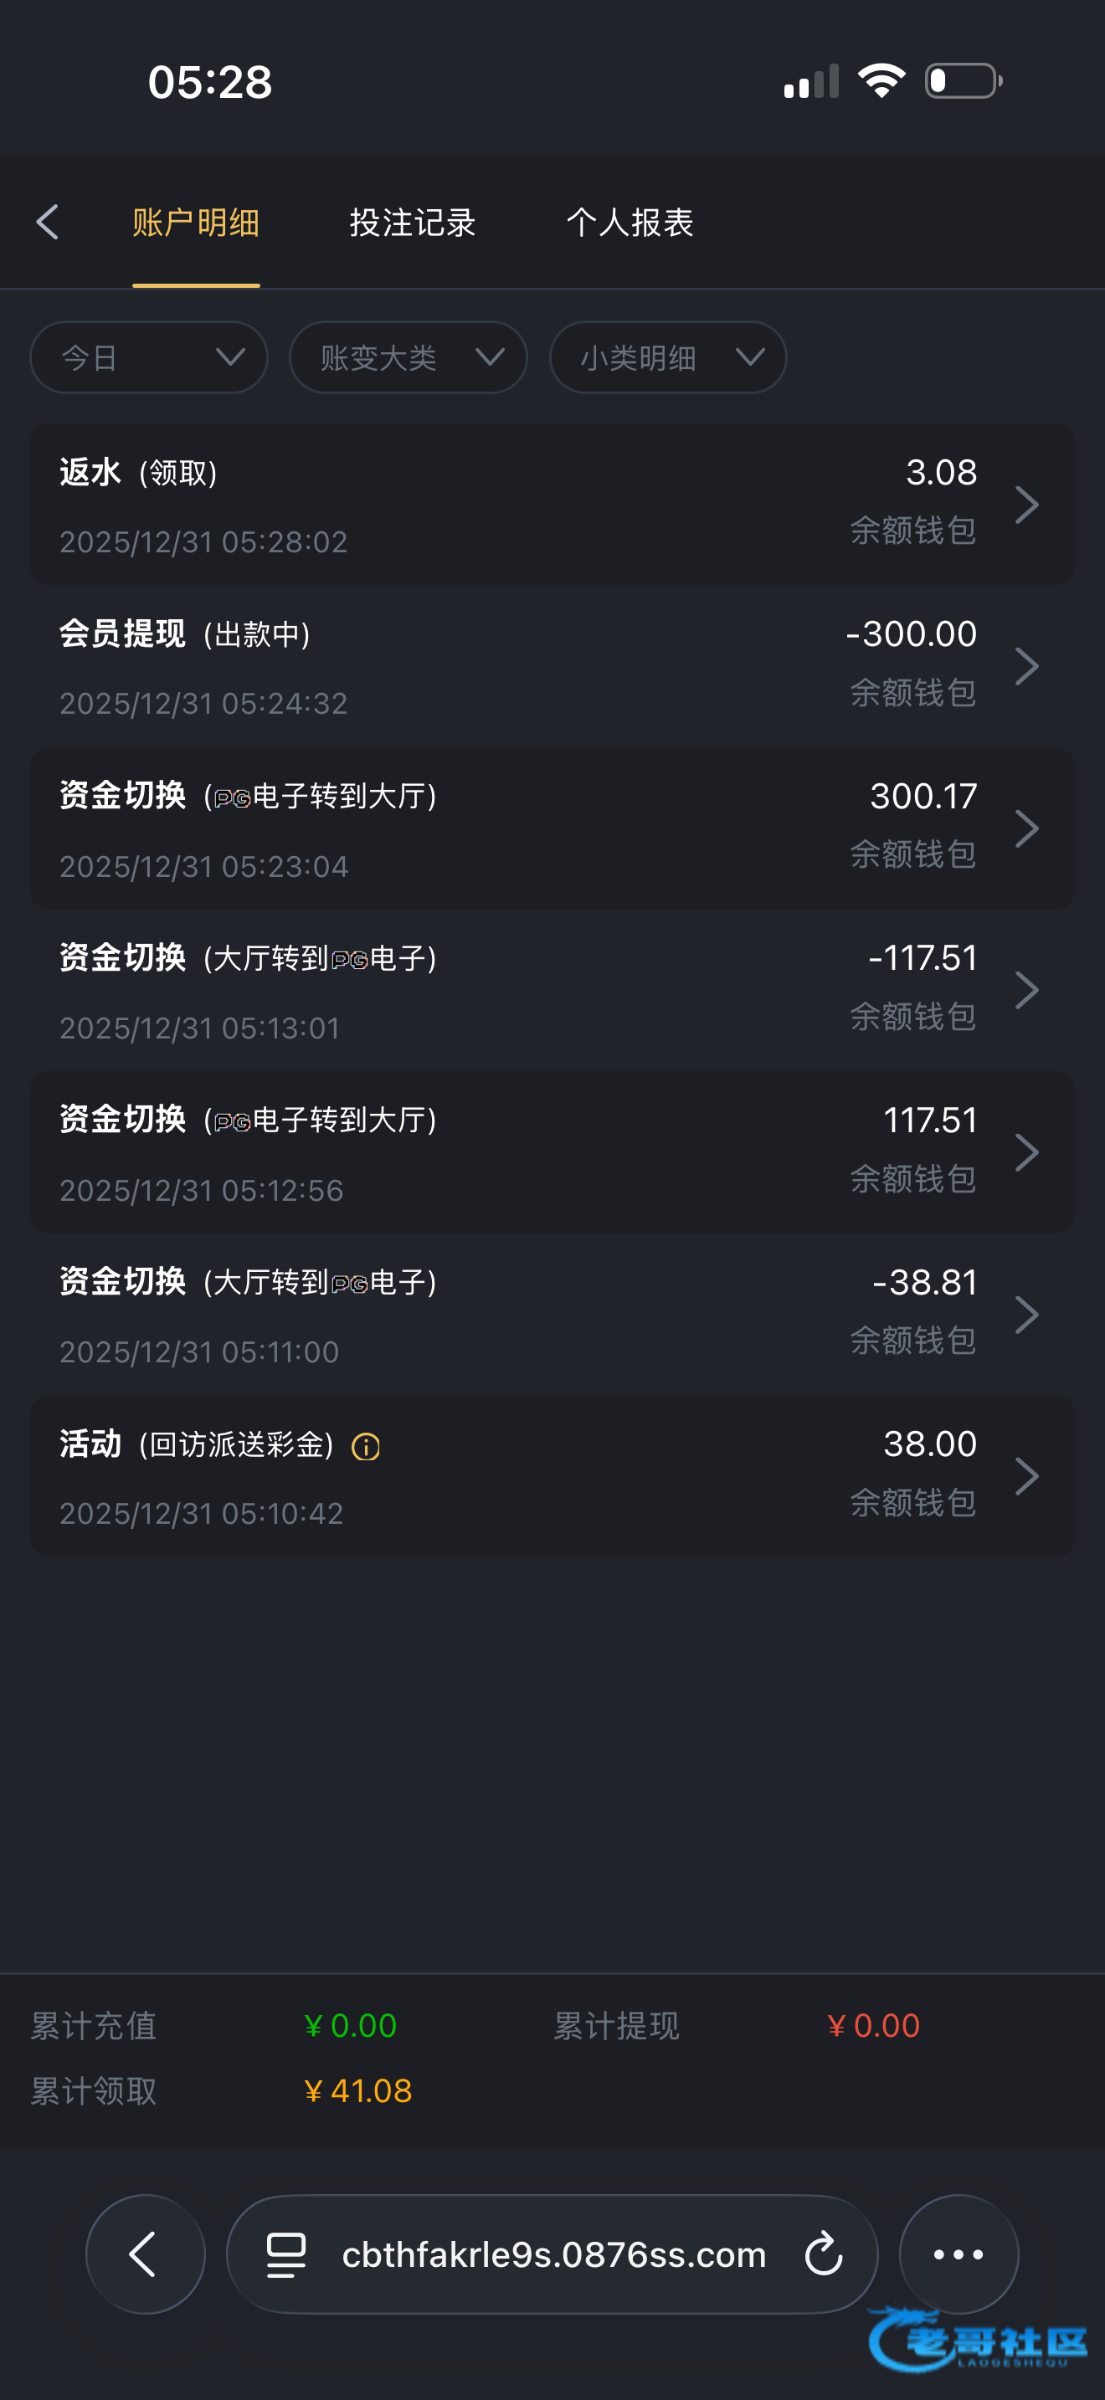Tap the arrow on the 会员提现 -300.00 row
1105x2400 pixels.
(1026, 667)
